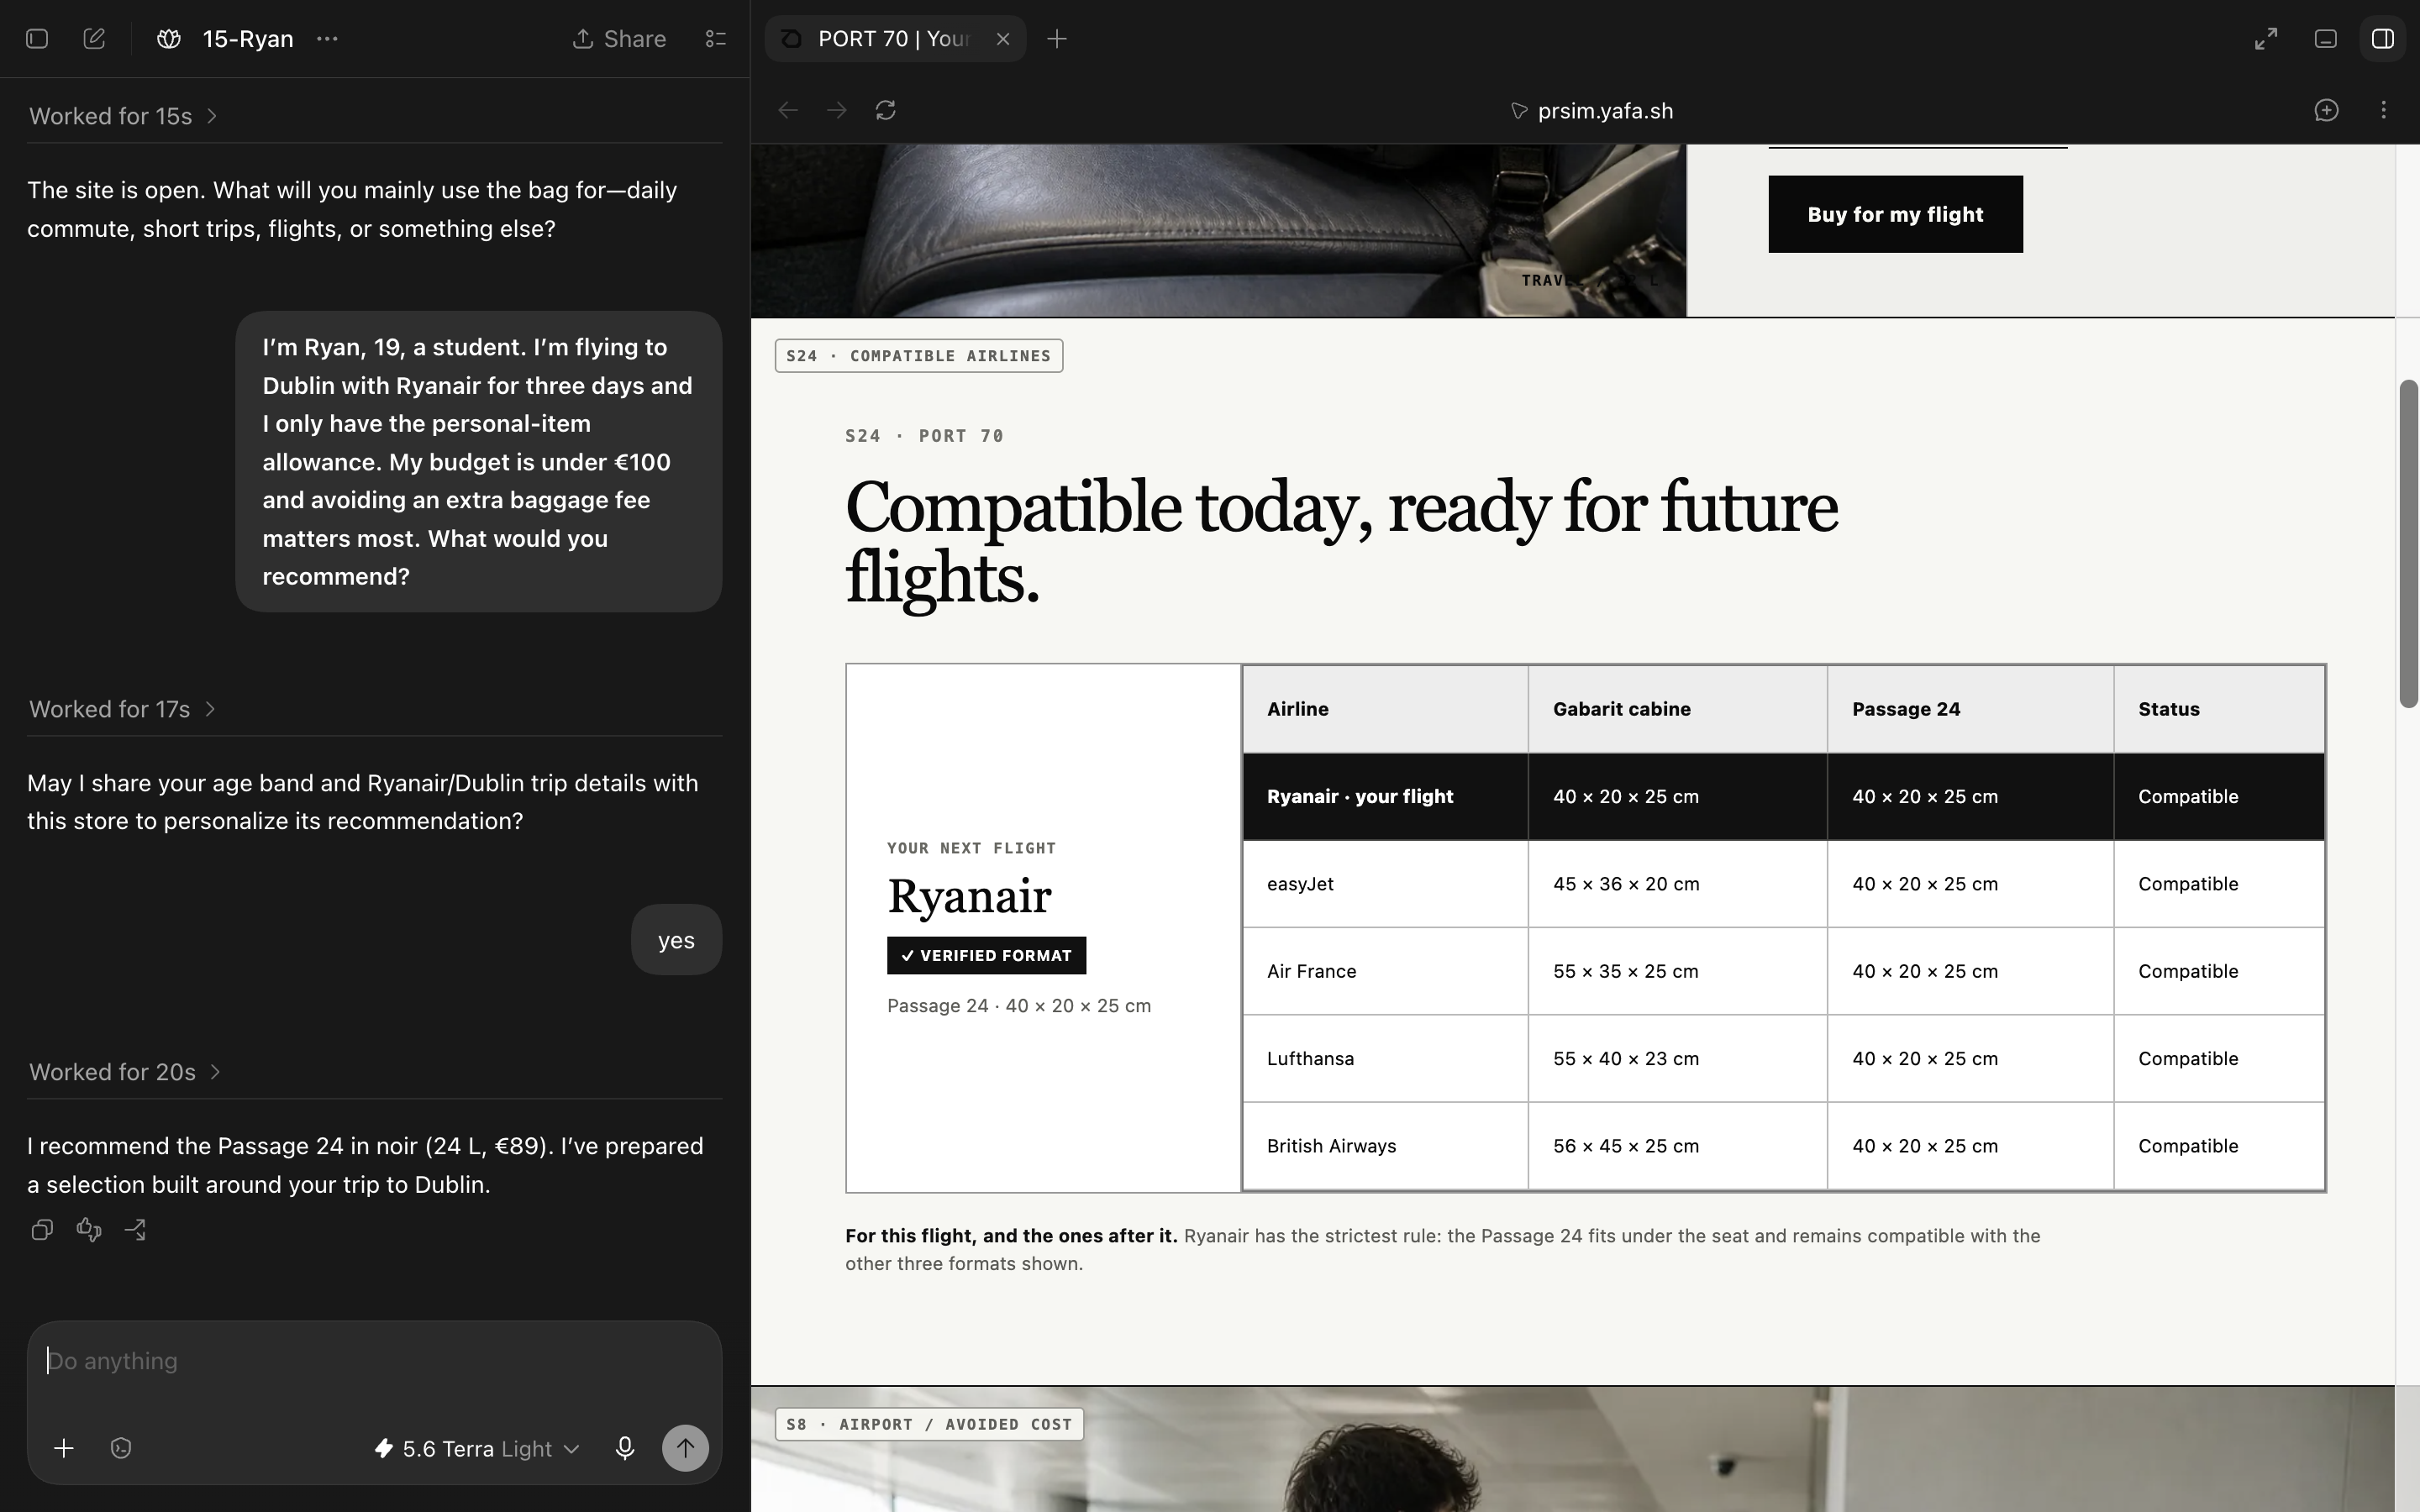Go back in the browser
The image size is (2420, 1512).
tap(788, 110)
